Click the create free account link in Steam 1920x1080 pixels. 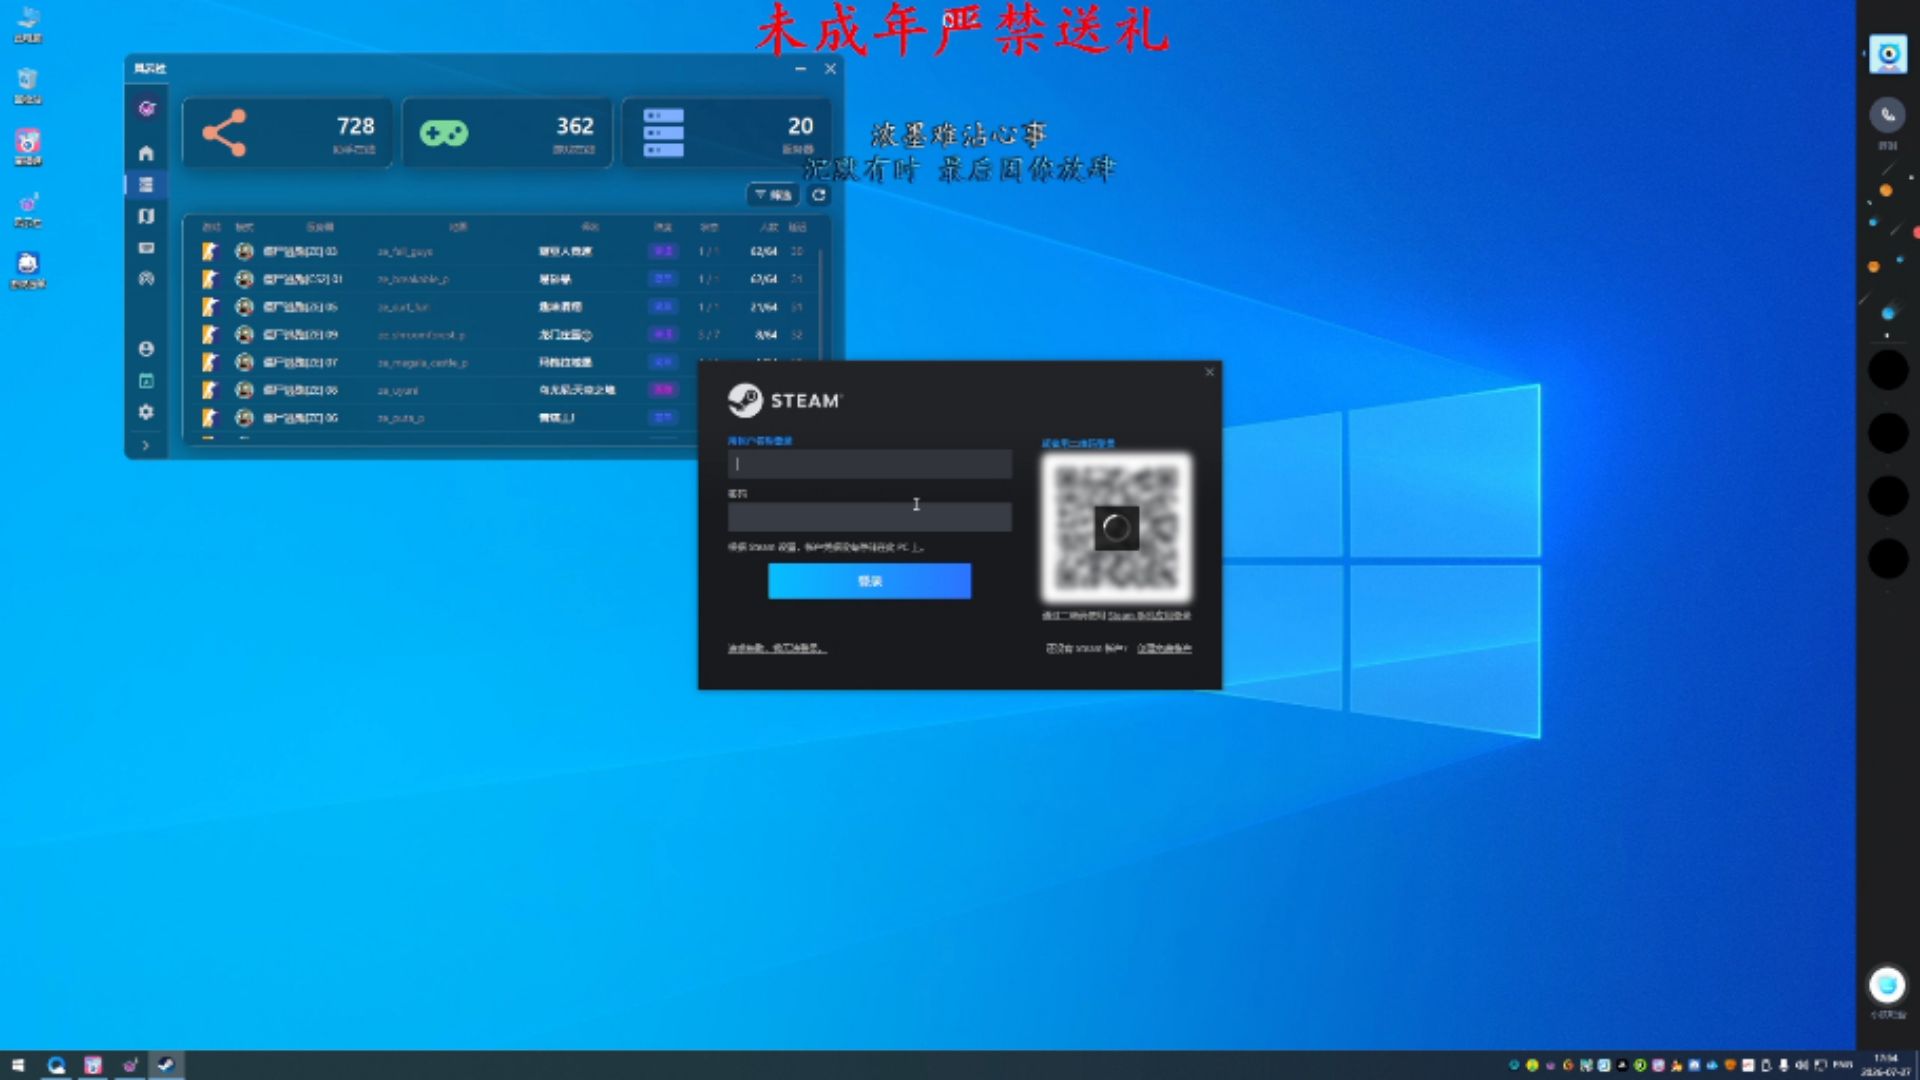pyautogui.click(x=1164, y=648)
